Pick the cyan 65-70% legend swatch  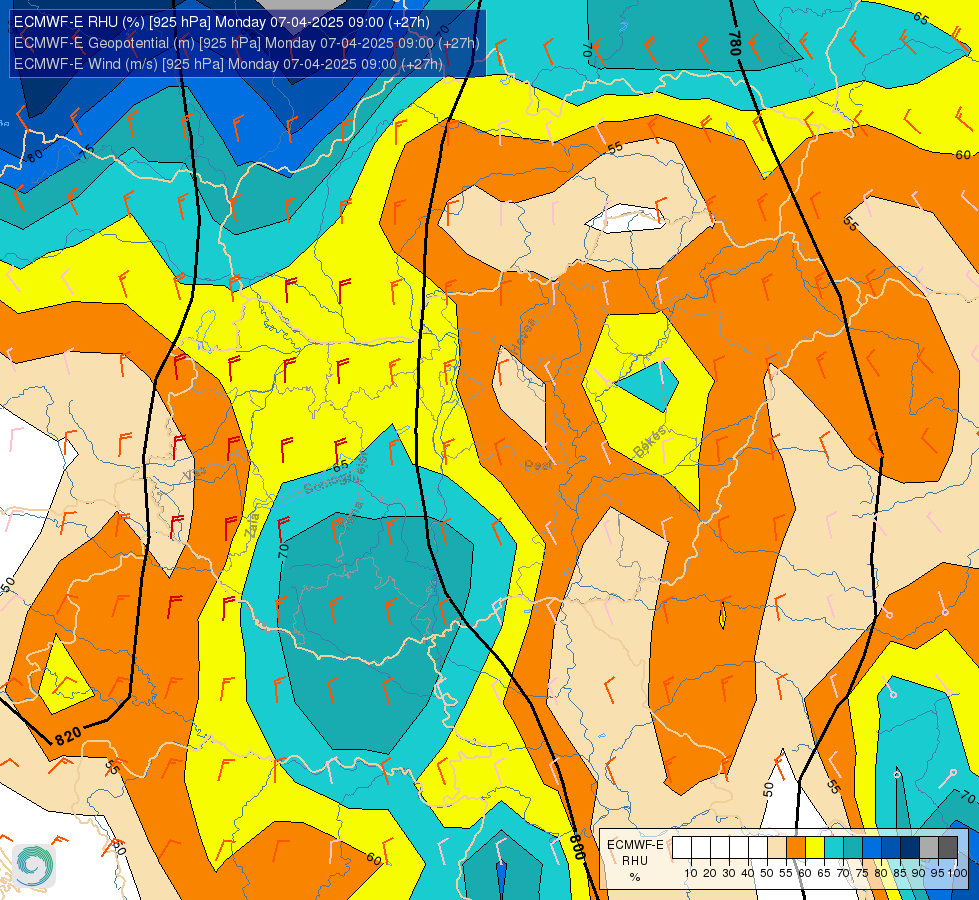pyautogui.click(x=834, y=848)
